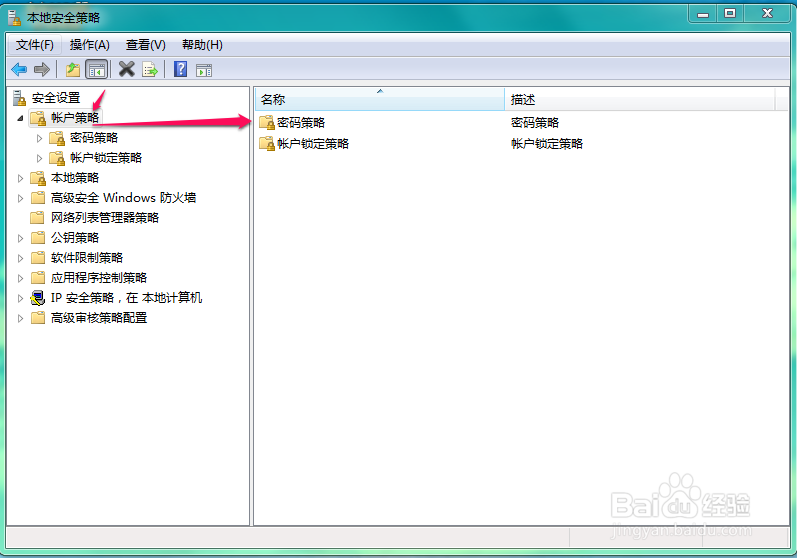
Task: Expand the 高级安全 Windows 防火墙 node
Action: point(20,198)
